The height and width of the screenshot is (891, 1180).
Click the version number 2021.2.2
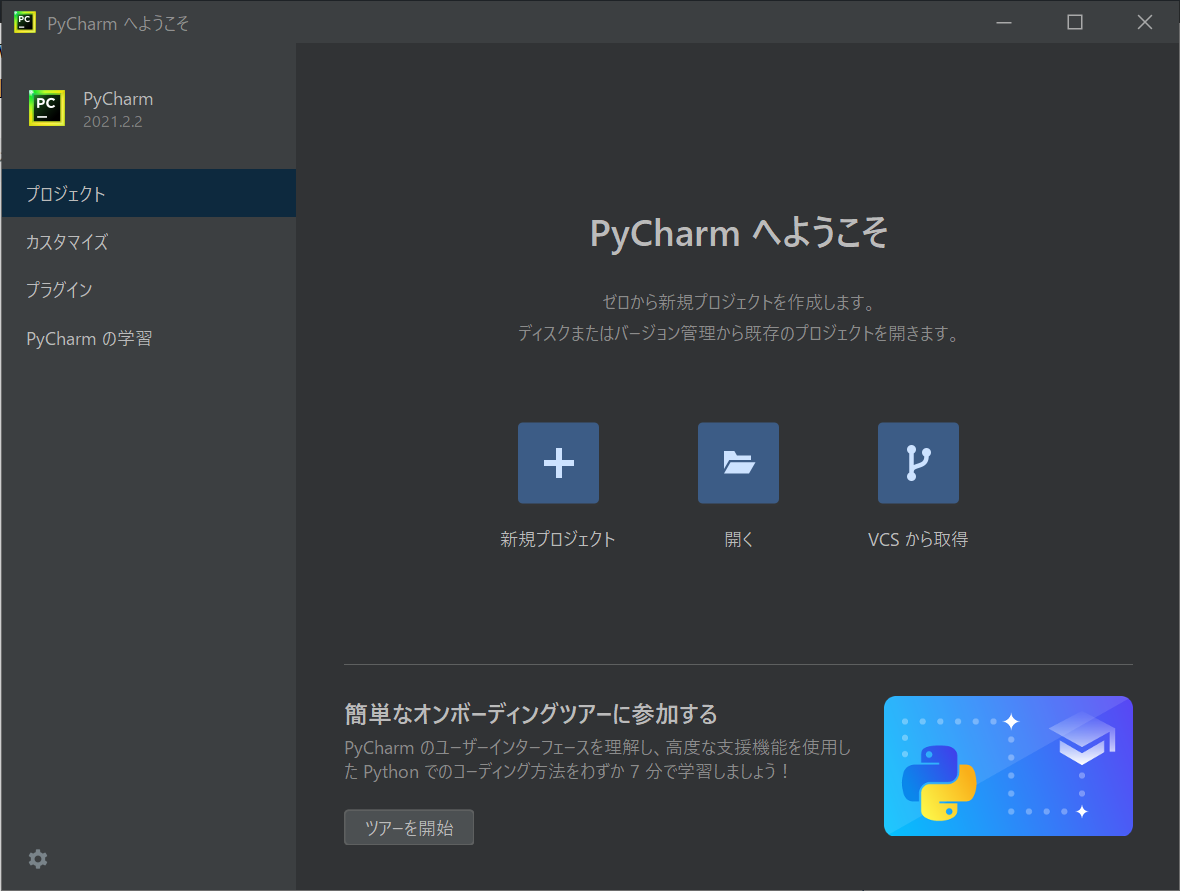pyautogui.click(x=113, y=122)
